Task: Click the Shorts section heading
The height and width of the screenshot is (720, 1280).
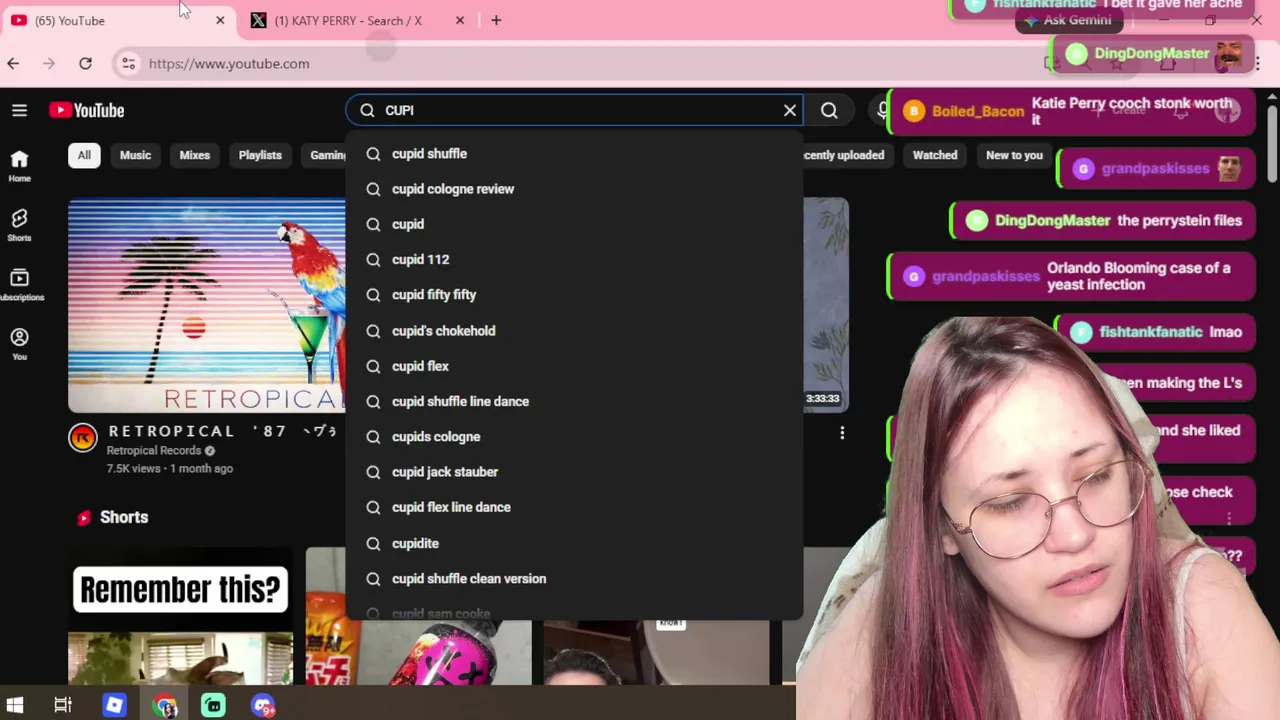Action: 124,517
